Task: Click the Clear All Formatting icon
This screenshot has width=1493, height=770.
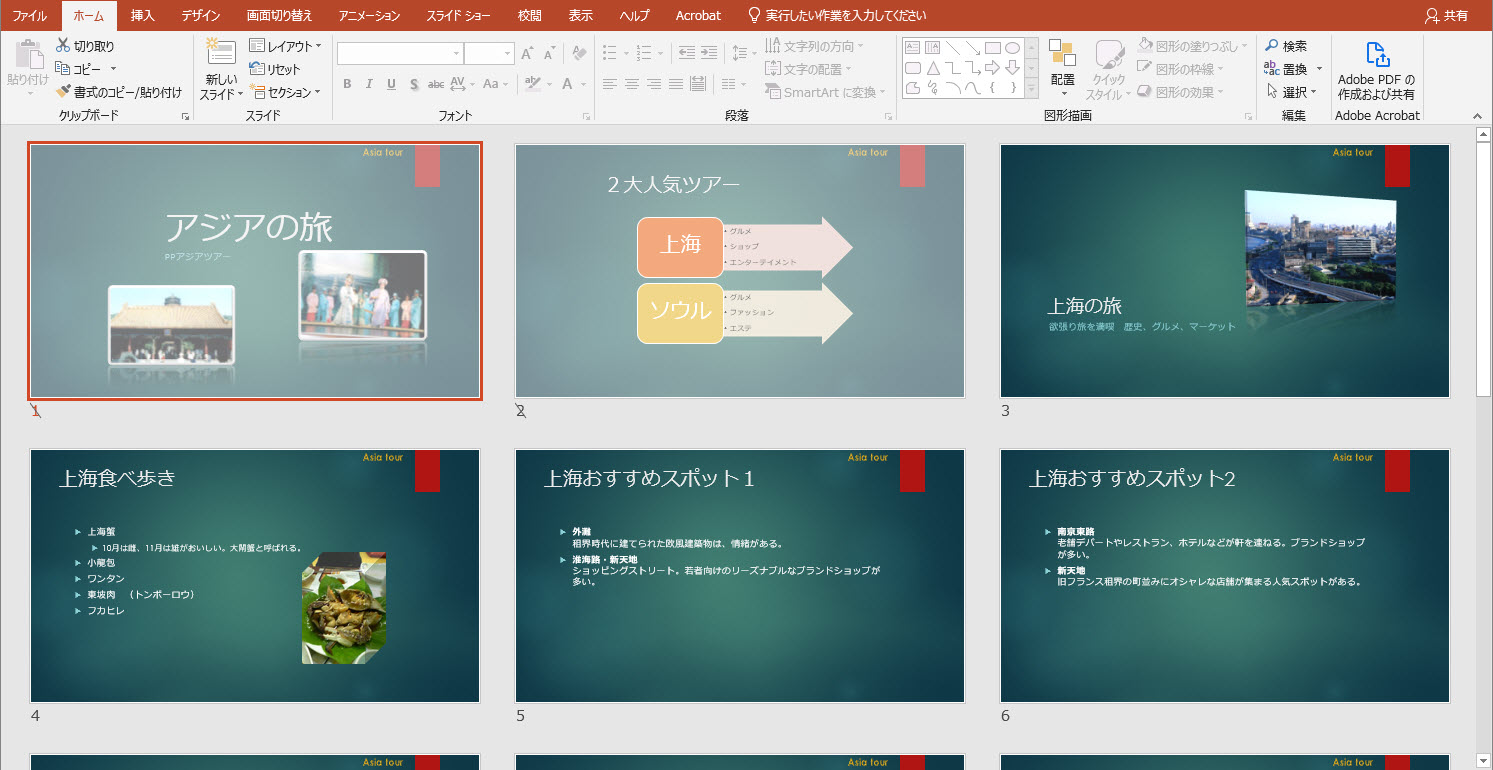Action: pos(579,54)
